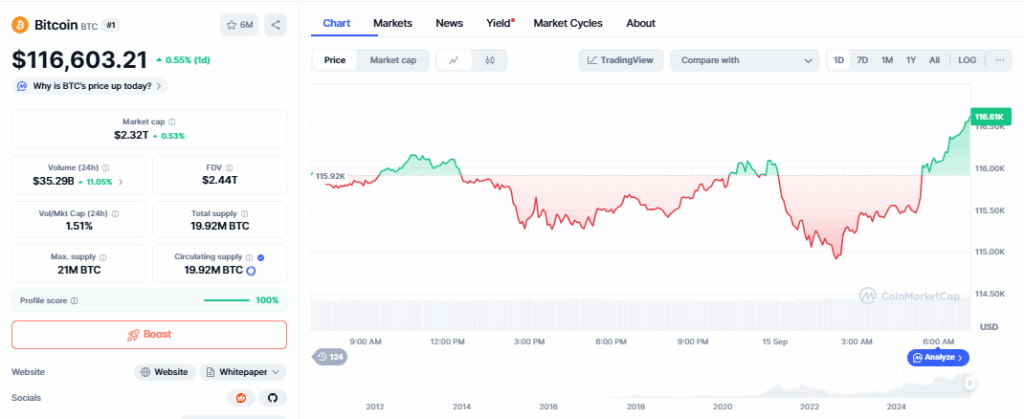This screenshot has width=1024, height=419.
Task: Open the chart more options ellipsis
Action: coord(1000,60)
